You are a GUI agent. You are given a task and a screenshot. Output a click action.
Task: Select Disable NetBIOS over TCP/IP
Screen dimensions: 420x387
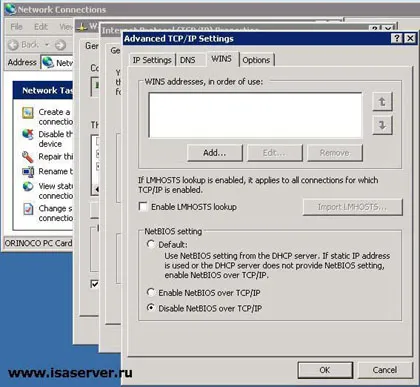click(151, 308)
